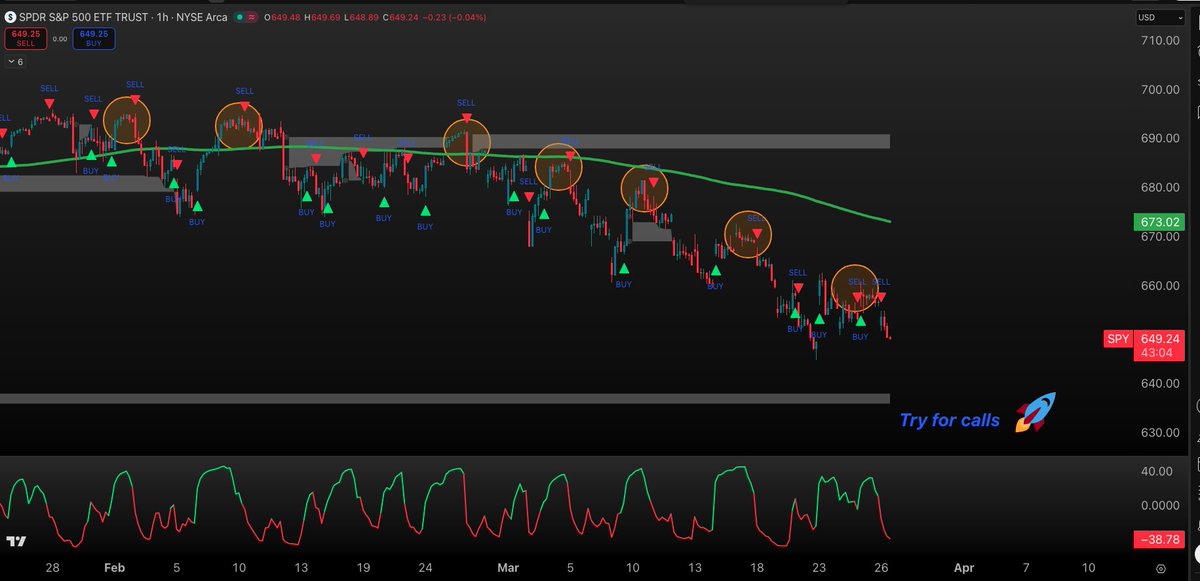The width and height of the screenshot is (1200, 581).
Task: Click the 630.00 price axis label
Action: [1161, 433]
